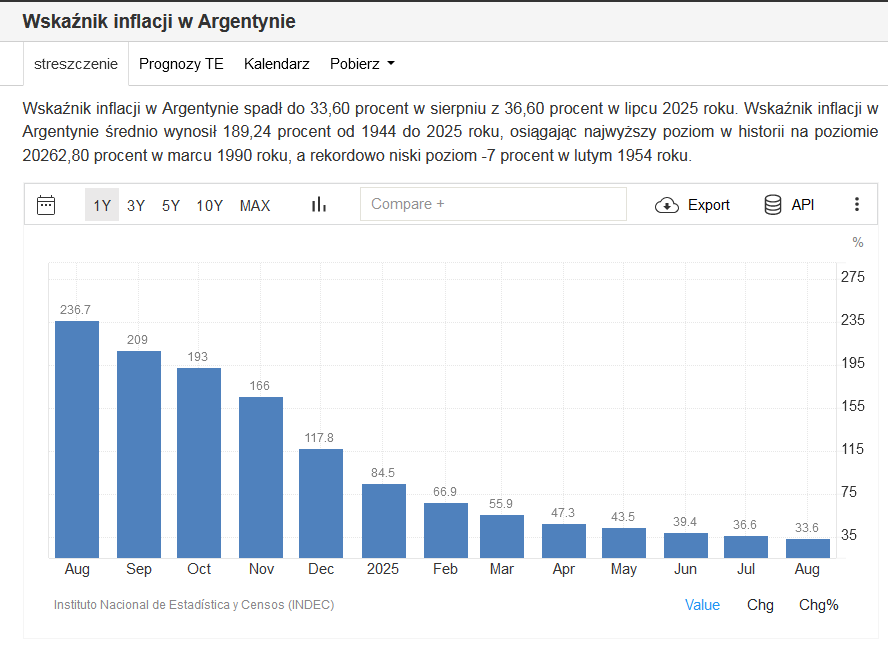Display the MAX historical range

(x=255, y=205)
